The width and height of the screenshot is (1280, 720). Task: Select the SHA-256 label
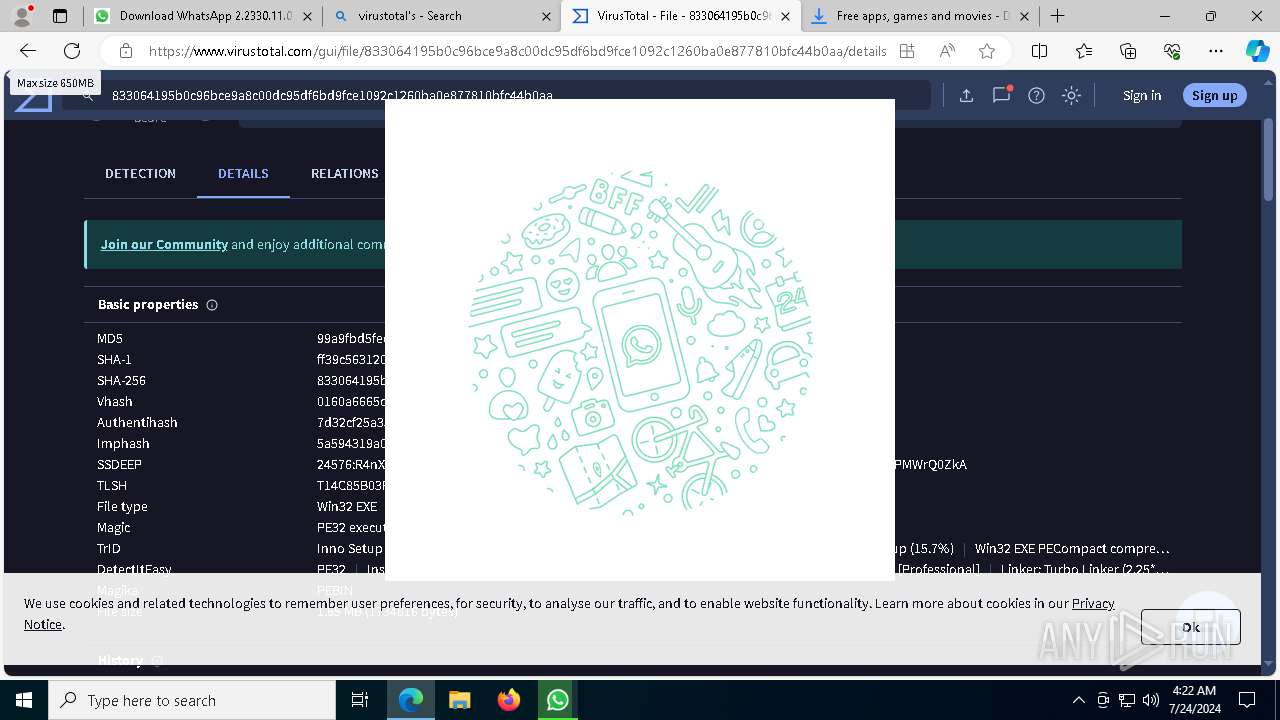(x=121, y=381)
